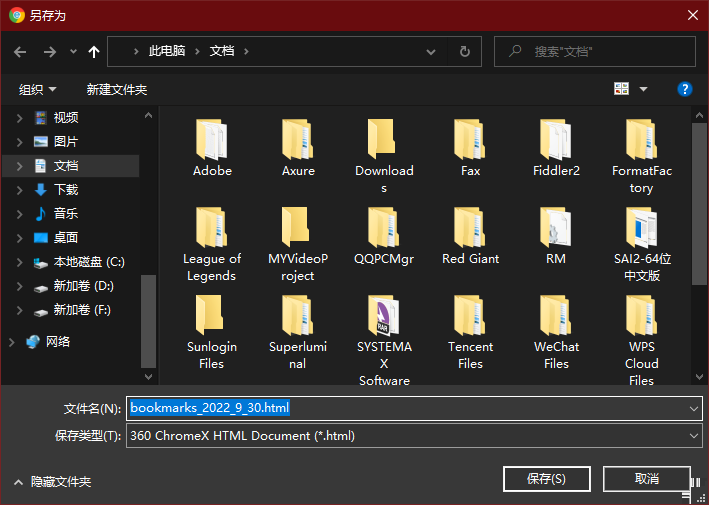Select the Fax folder
Viewport: 709px width, 505px height.
[x=470, y=147]
